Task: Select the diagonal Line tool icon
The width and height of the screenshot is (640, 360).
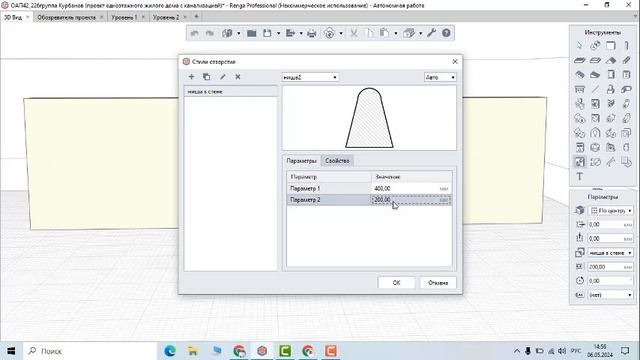Action: 595,89
